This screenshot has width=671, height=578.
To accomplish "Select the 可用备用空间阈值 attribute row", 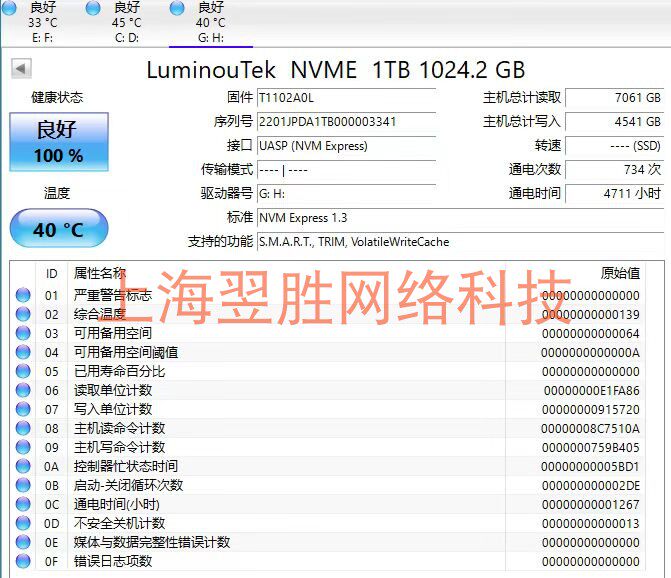I will coord(328,352).
